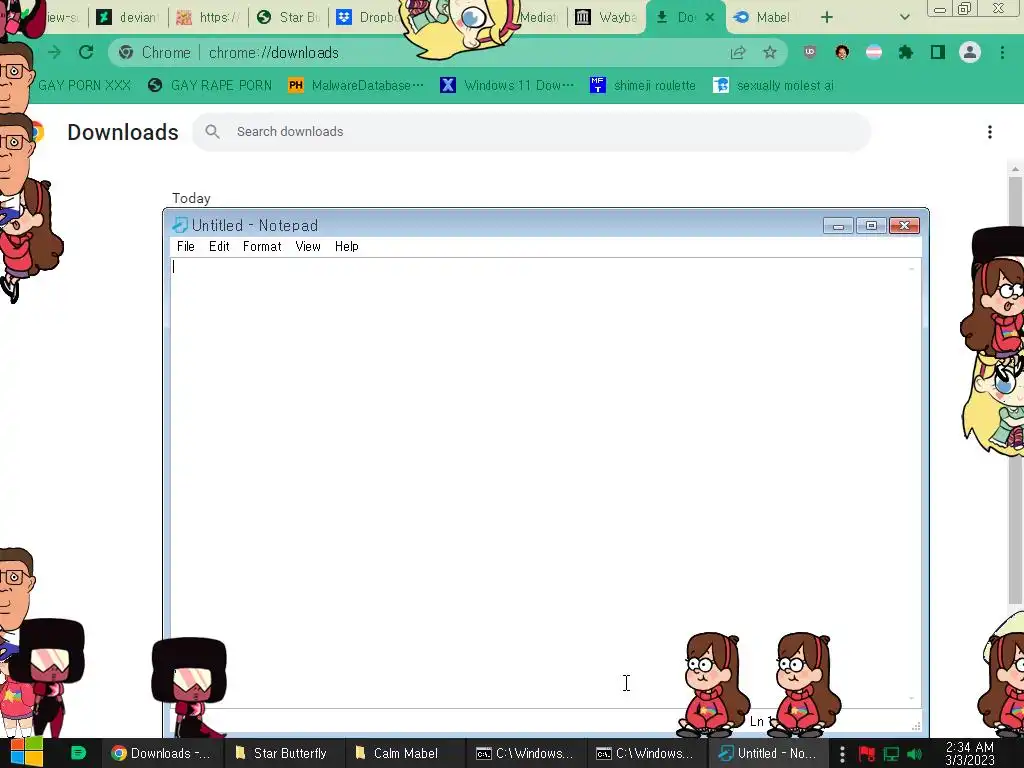Click the "Today" section heading
Image resolution: width=1024 pixels, height=768 pixels.
tap(191, 198)
